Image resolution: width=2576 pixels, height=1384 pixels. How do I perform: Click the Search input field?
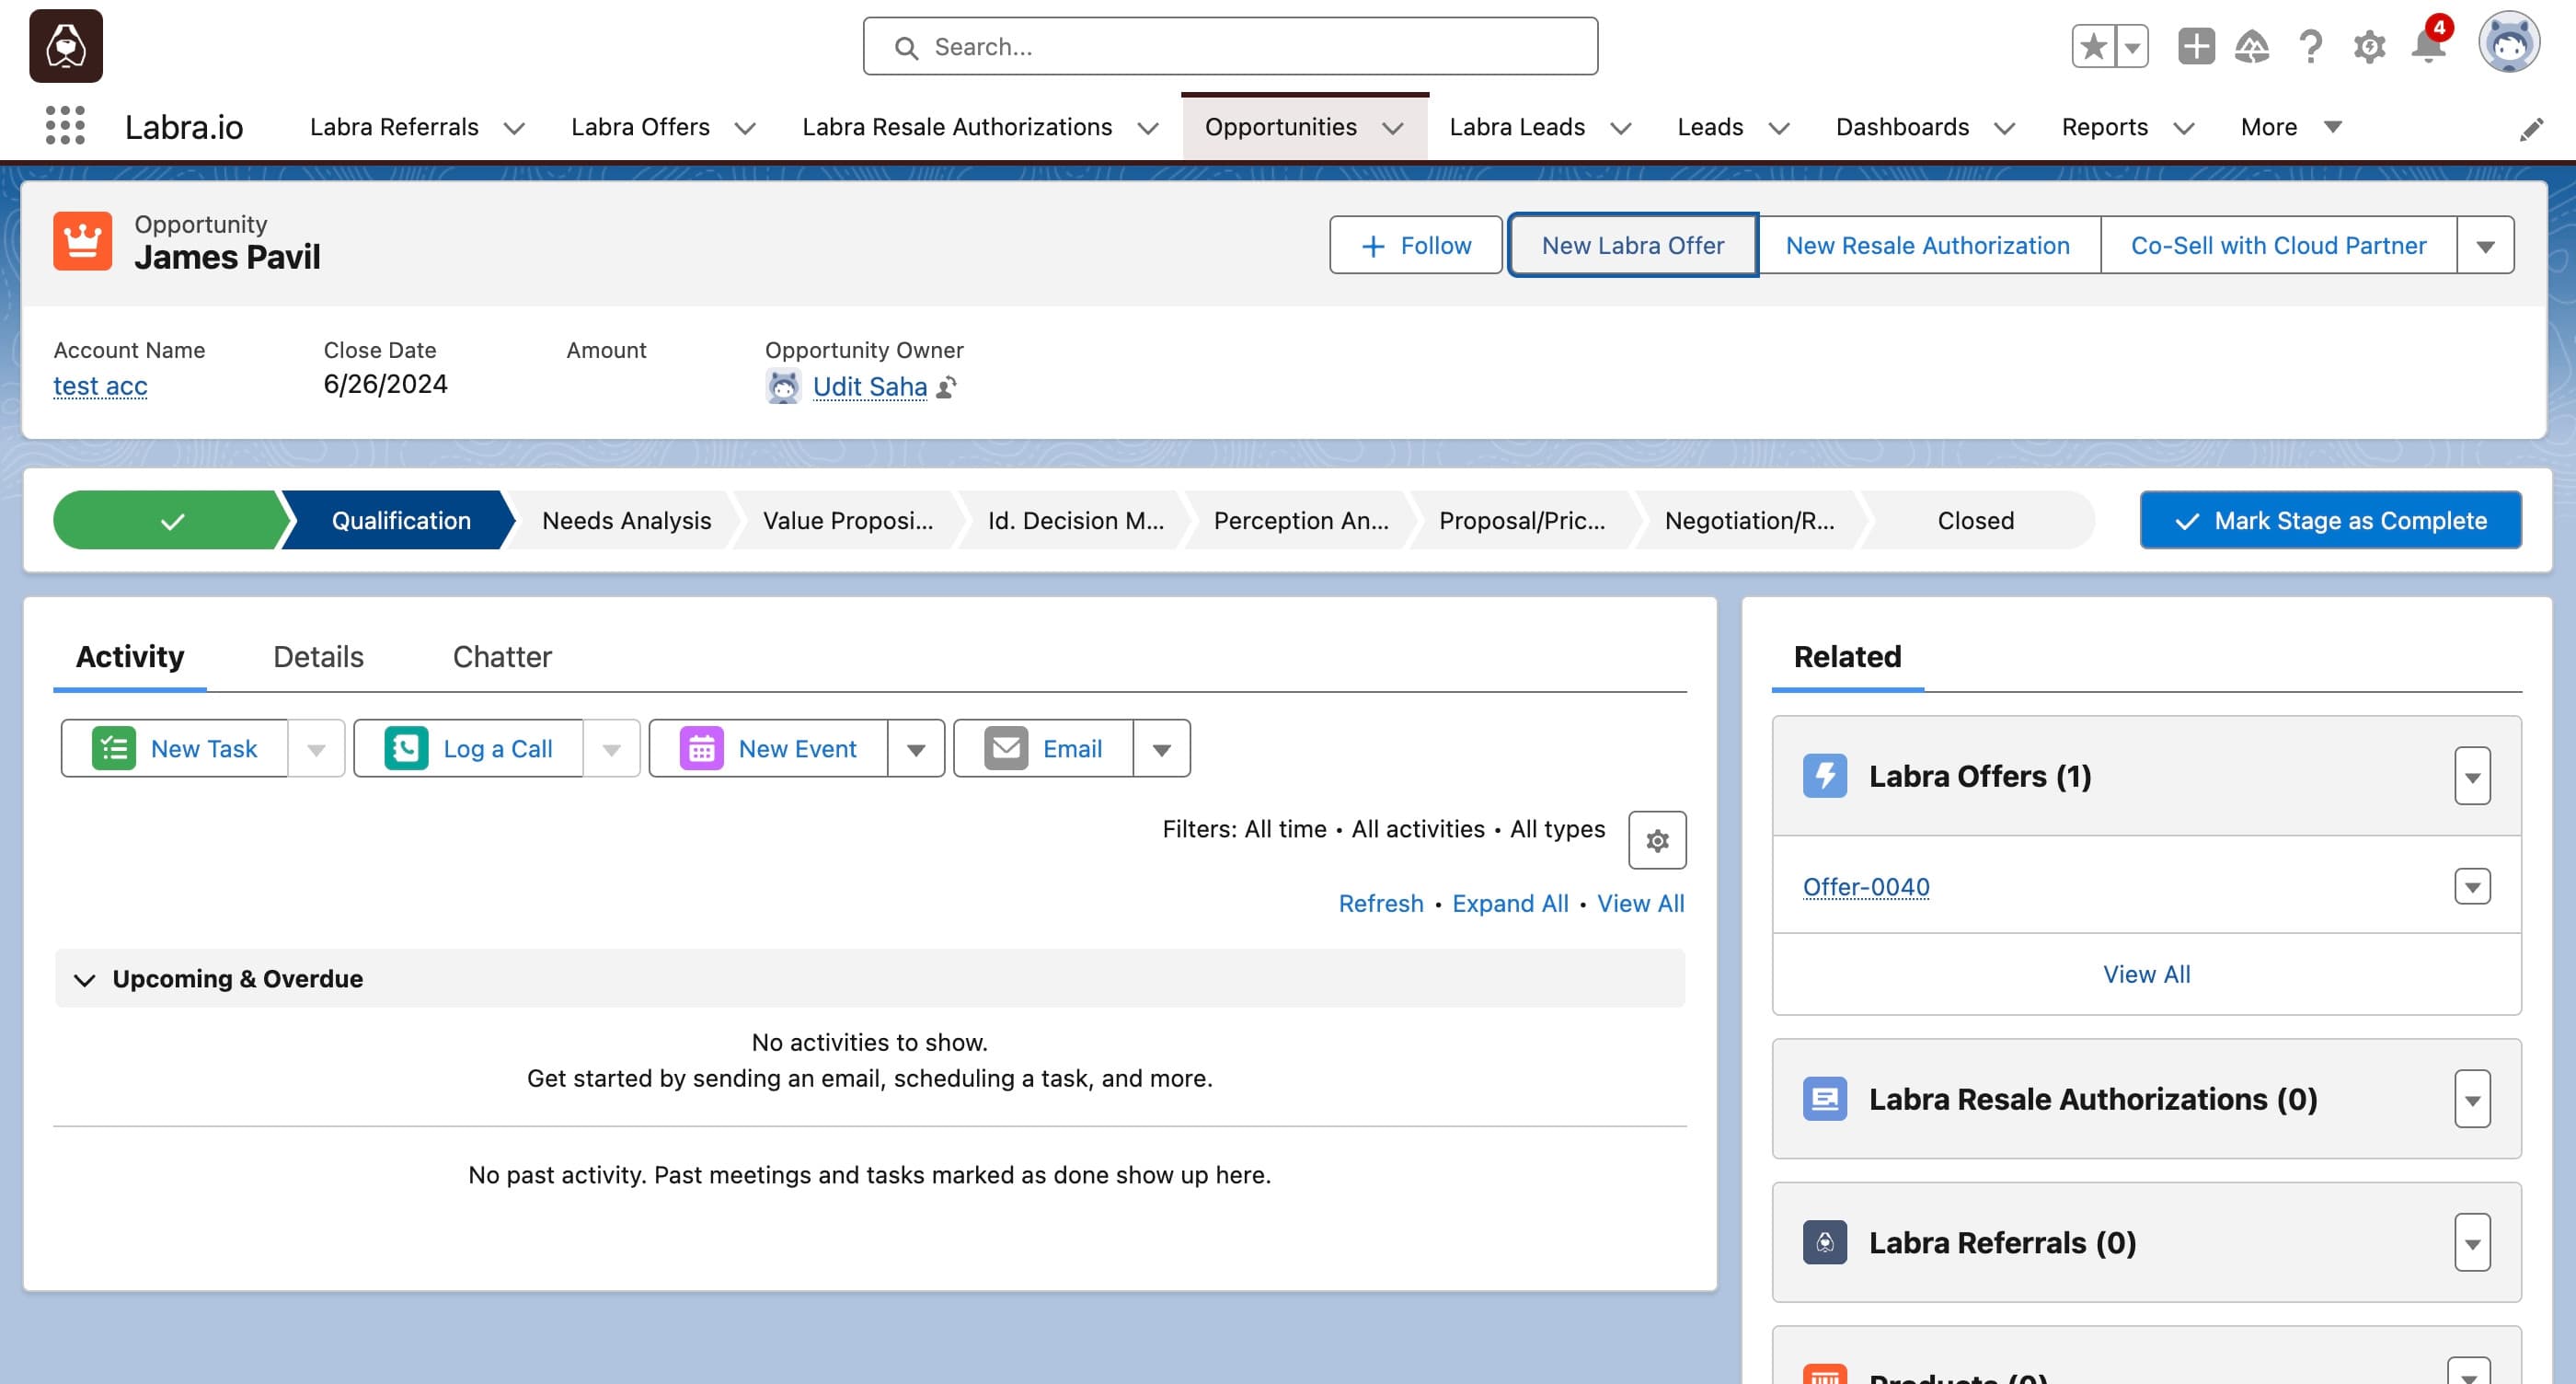click(1230, 46)
